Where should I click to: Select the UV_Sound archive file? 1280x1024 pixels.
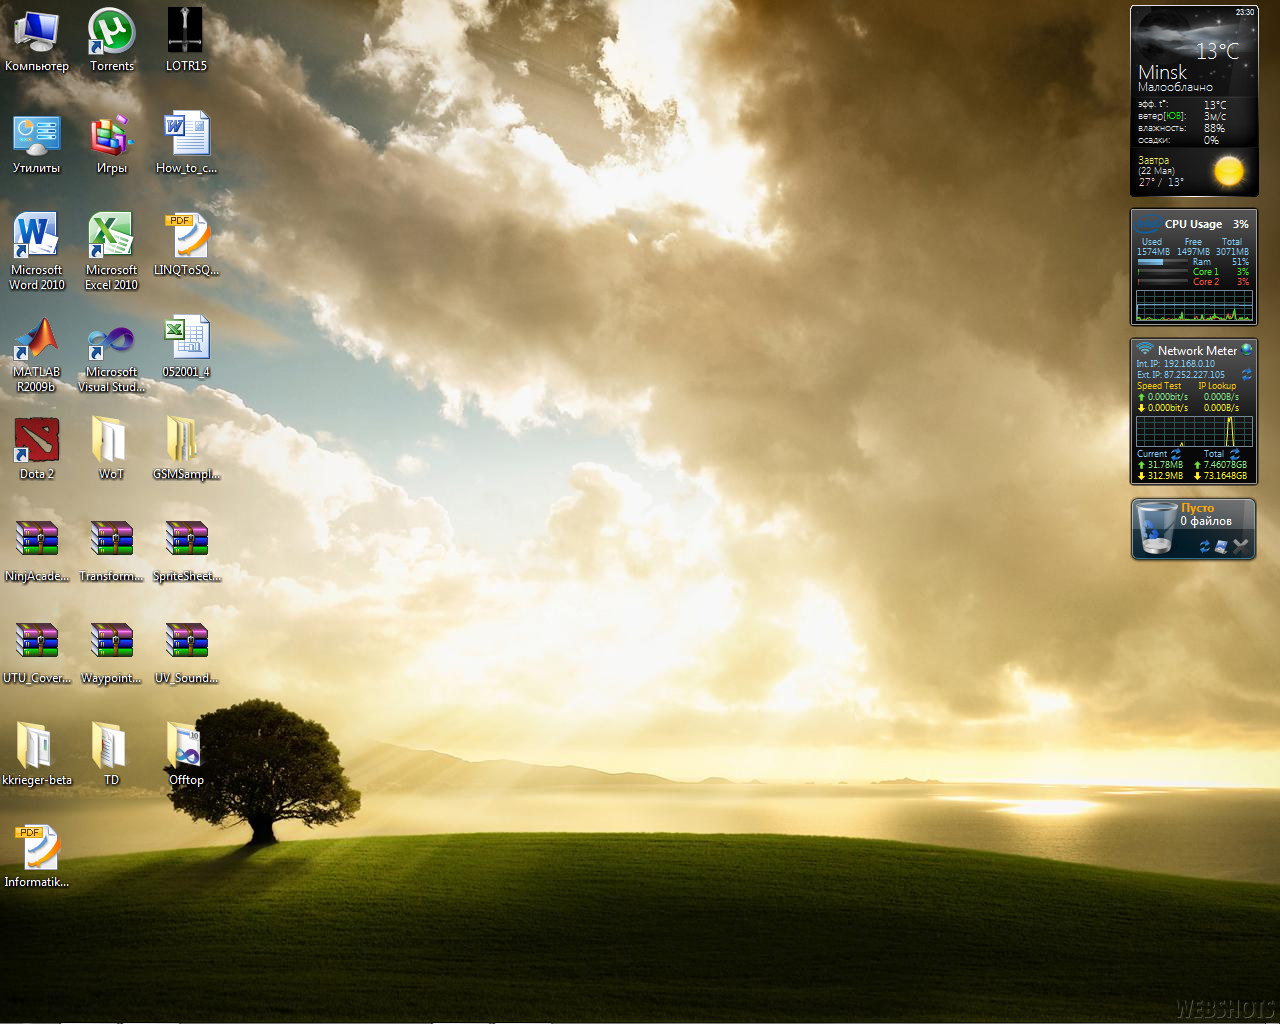[x=186, y=641]
